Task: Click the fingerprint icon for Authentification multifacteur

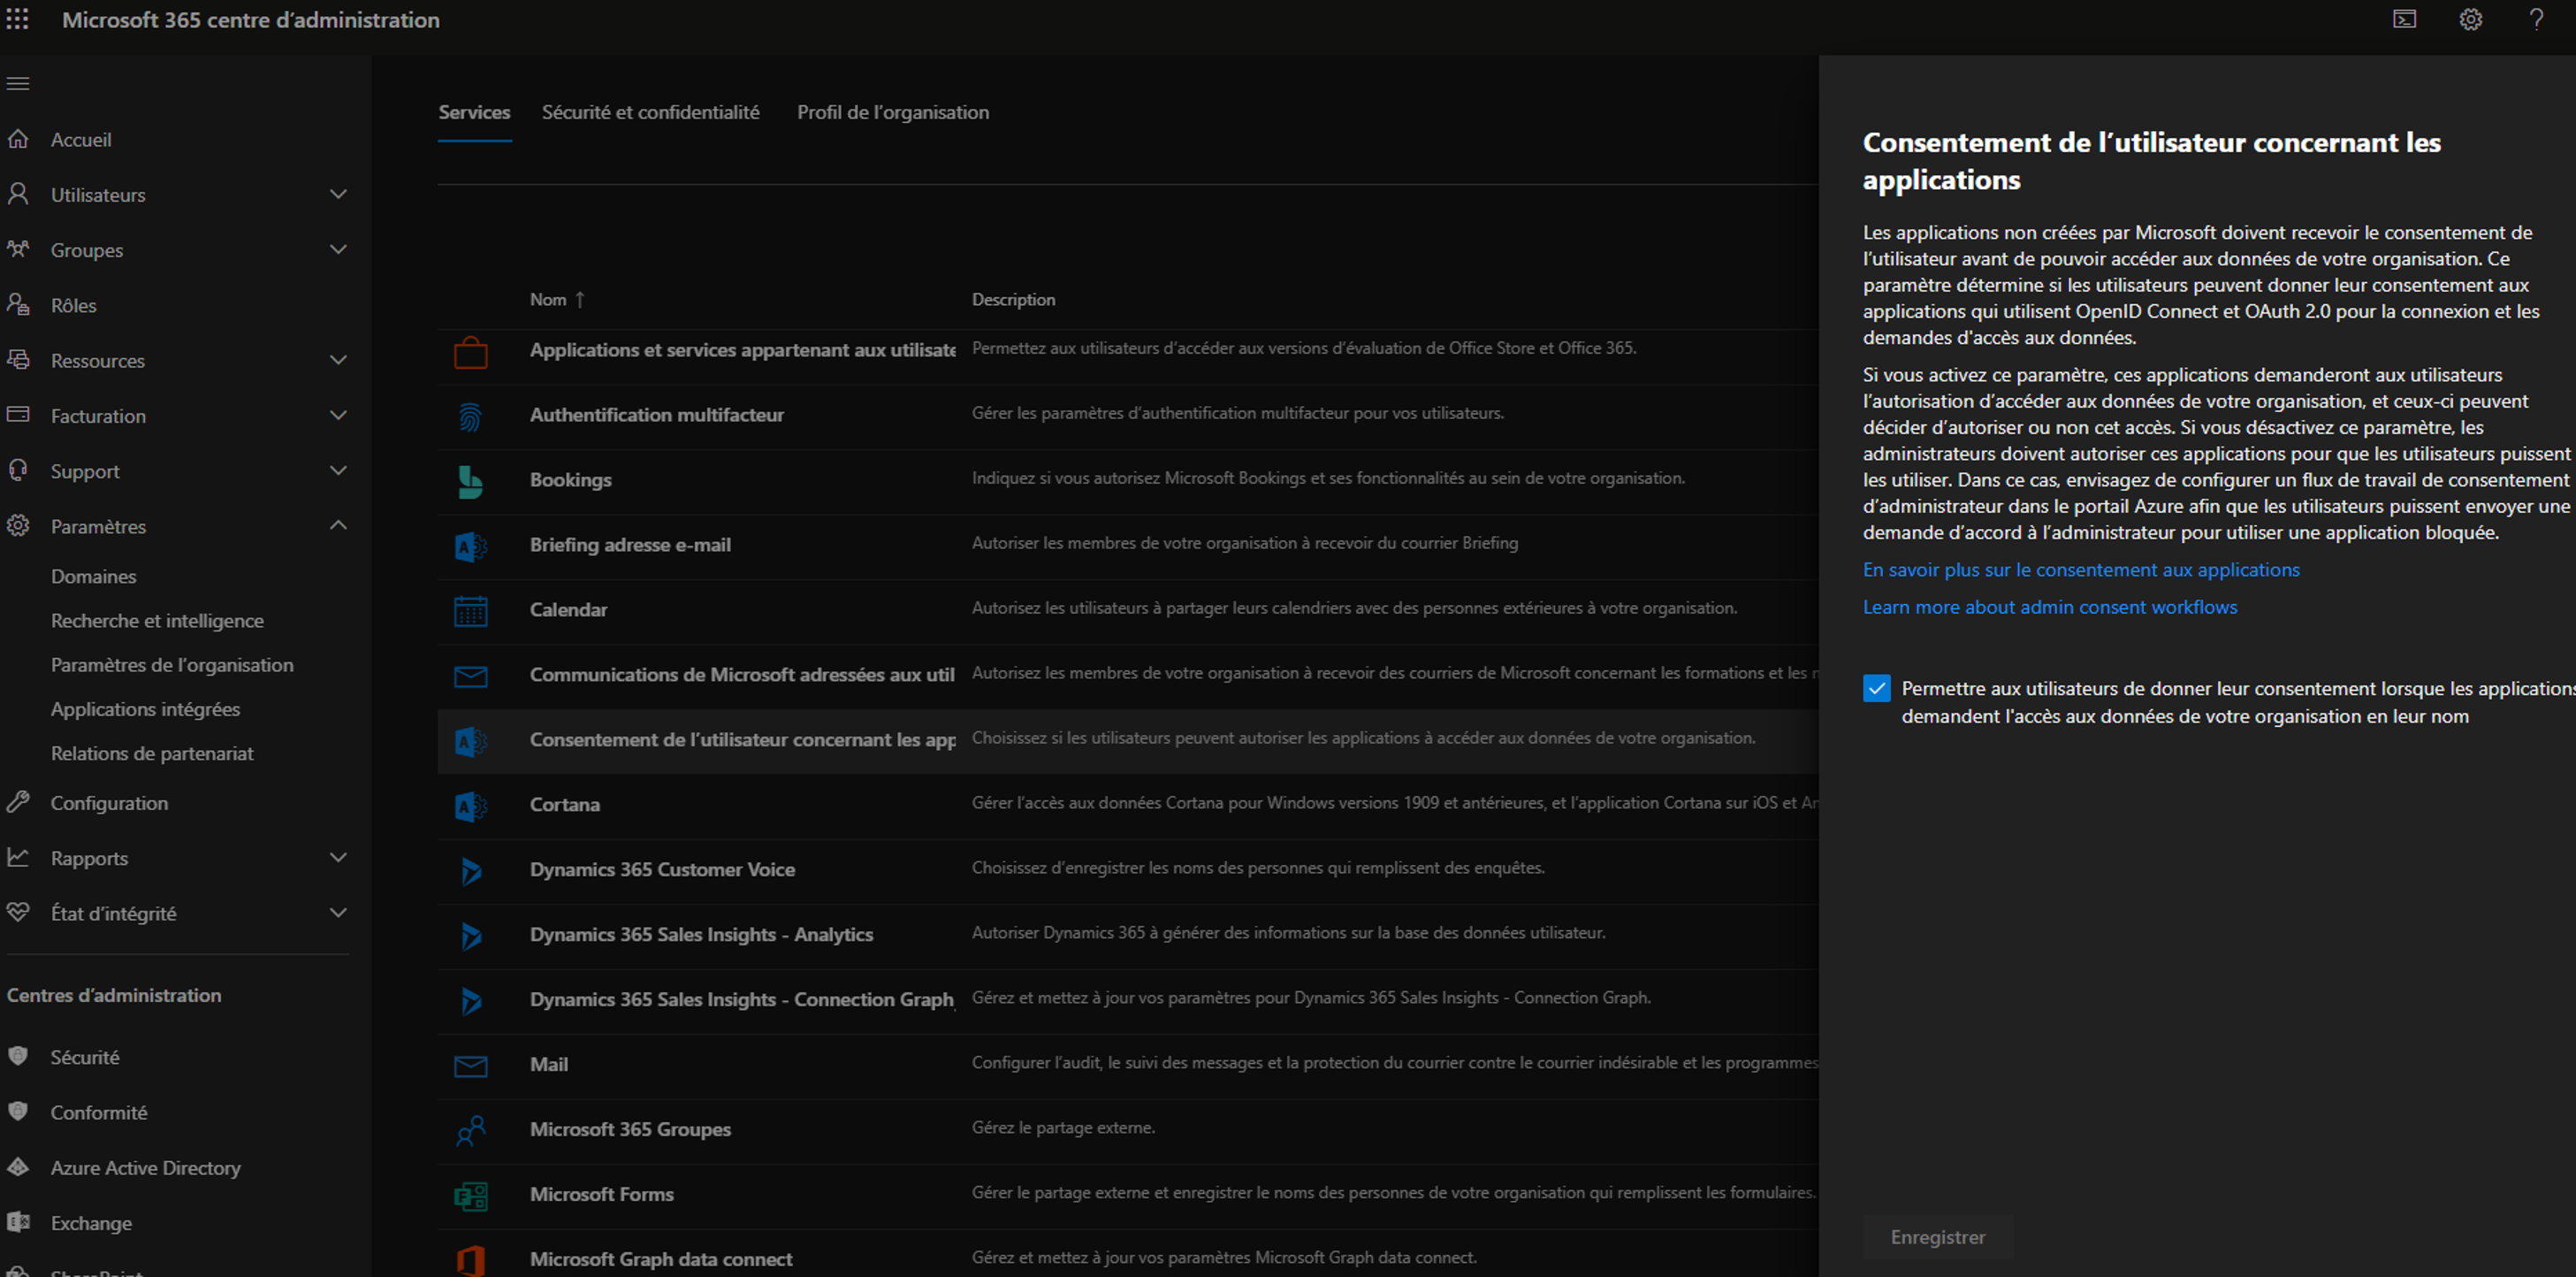Action: click(x=471, y=416)
